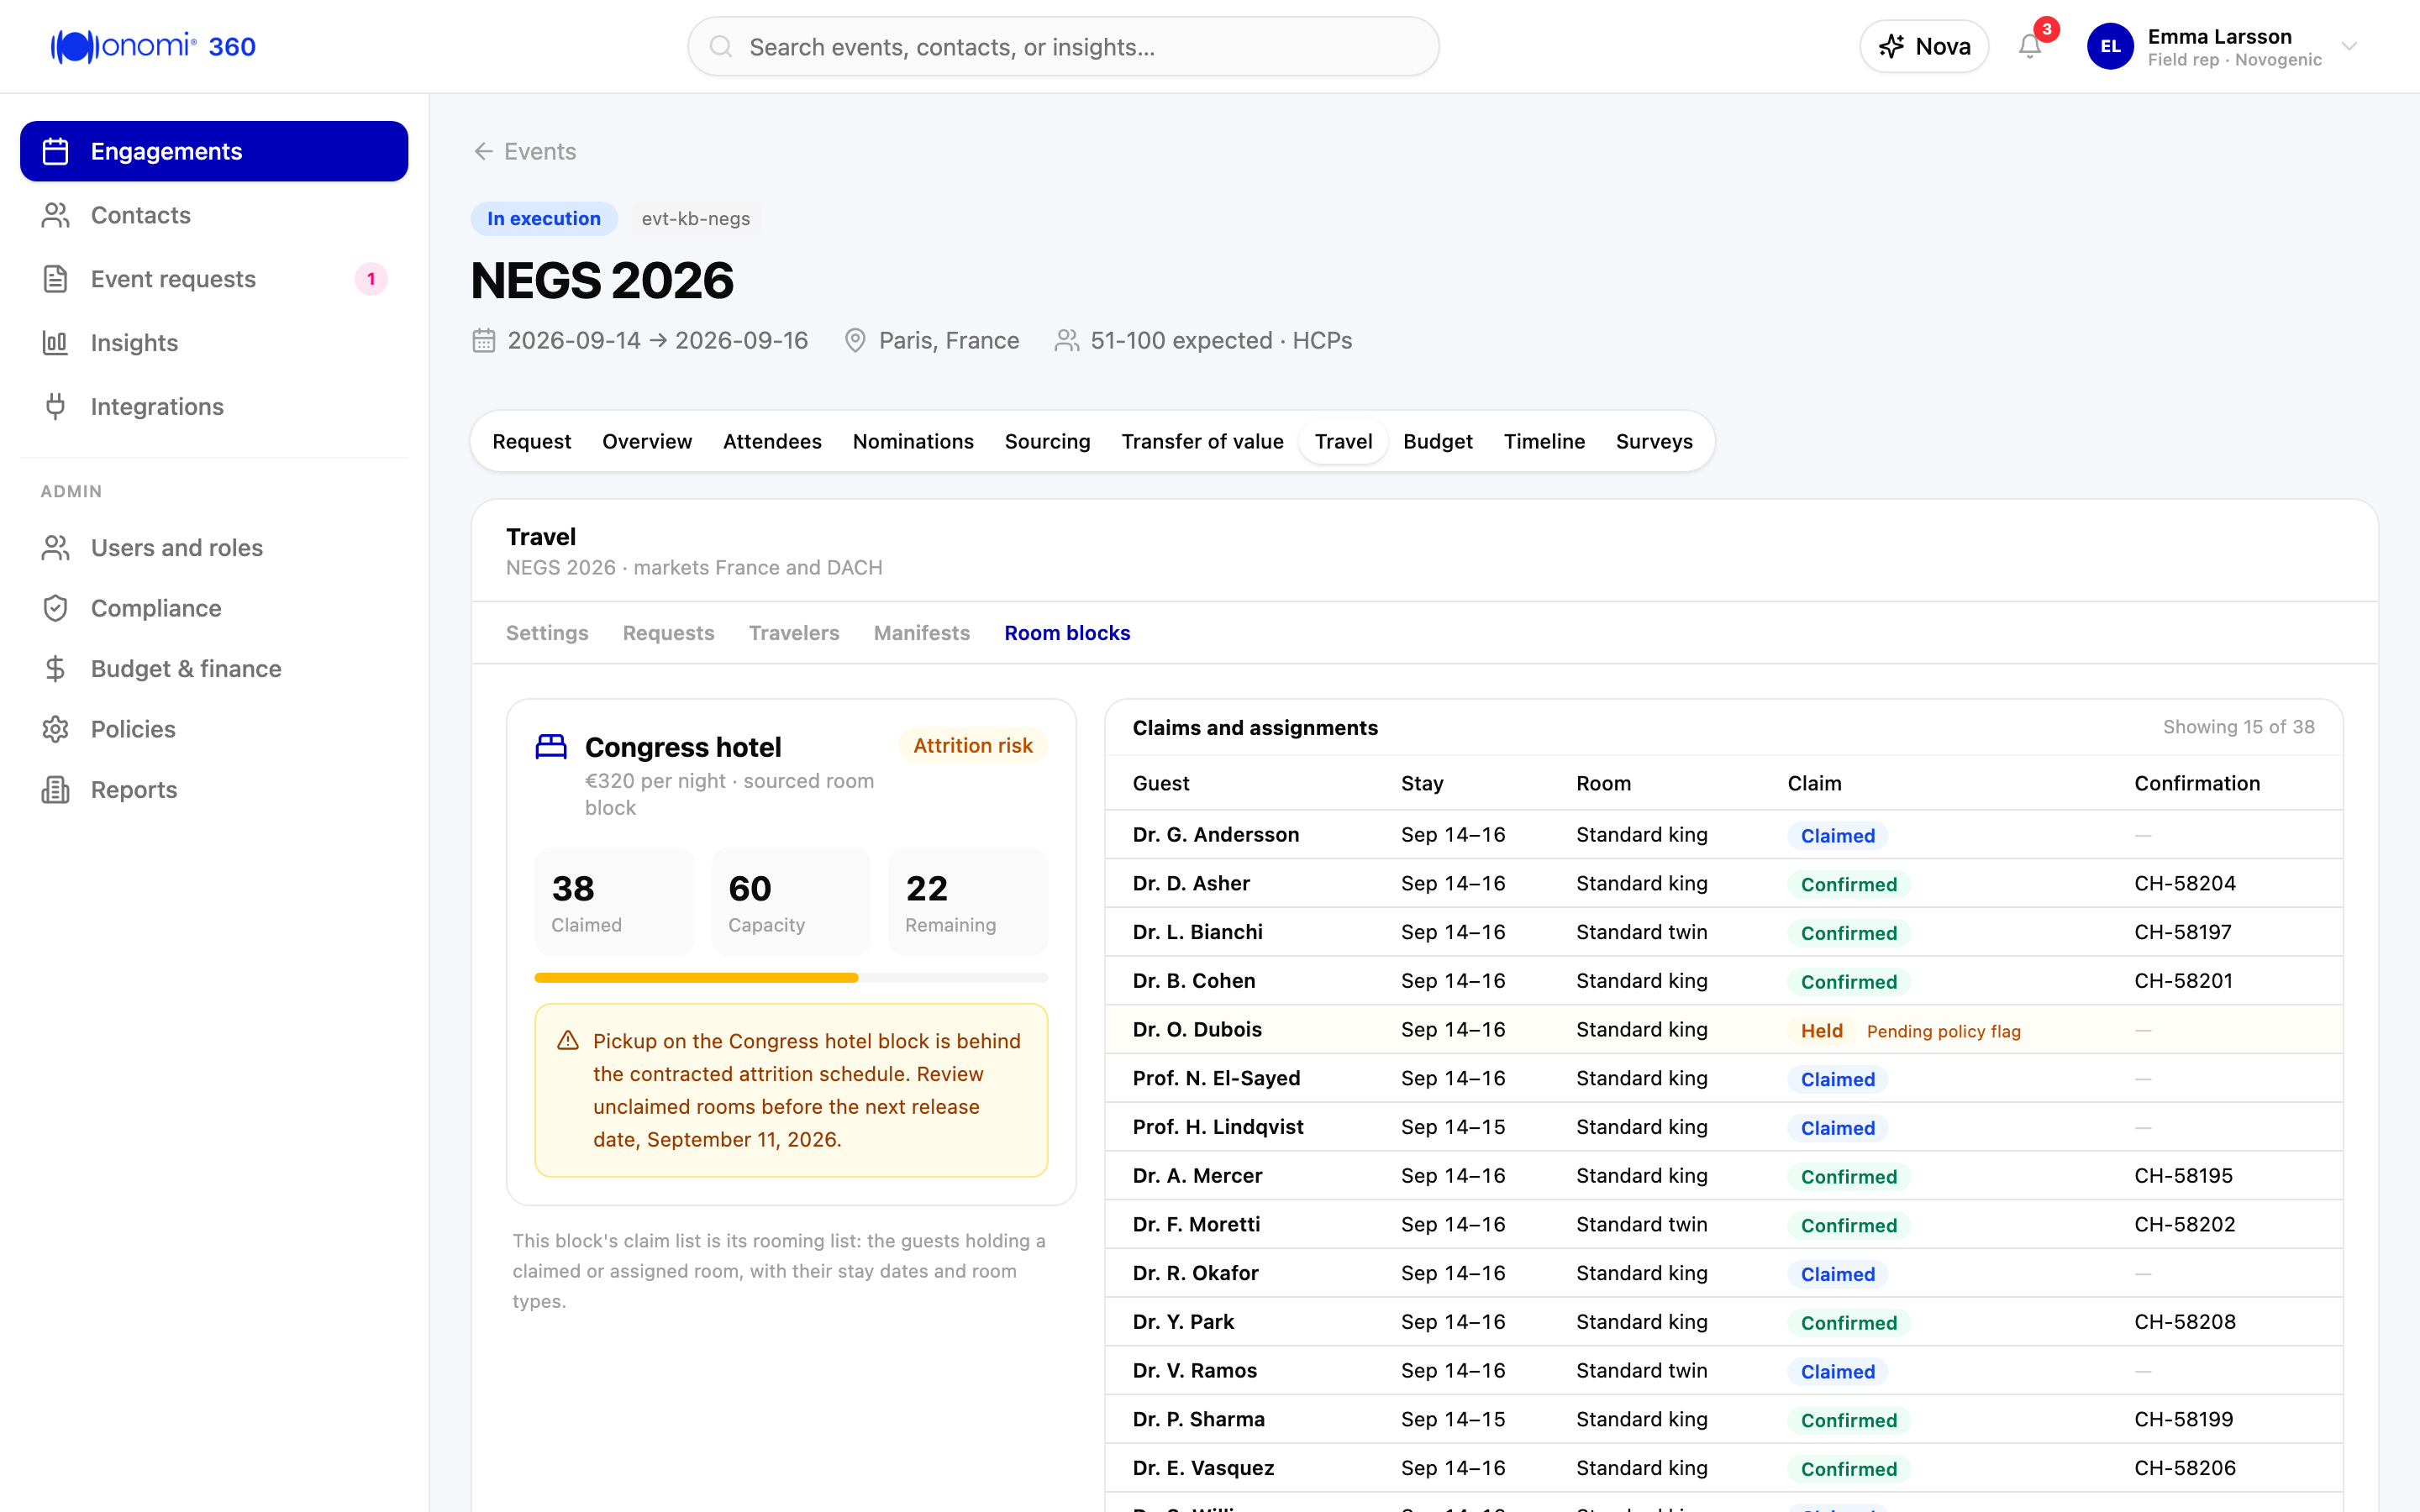
Task: Click the attrition warning triangle icon
Action: 568,1041
